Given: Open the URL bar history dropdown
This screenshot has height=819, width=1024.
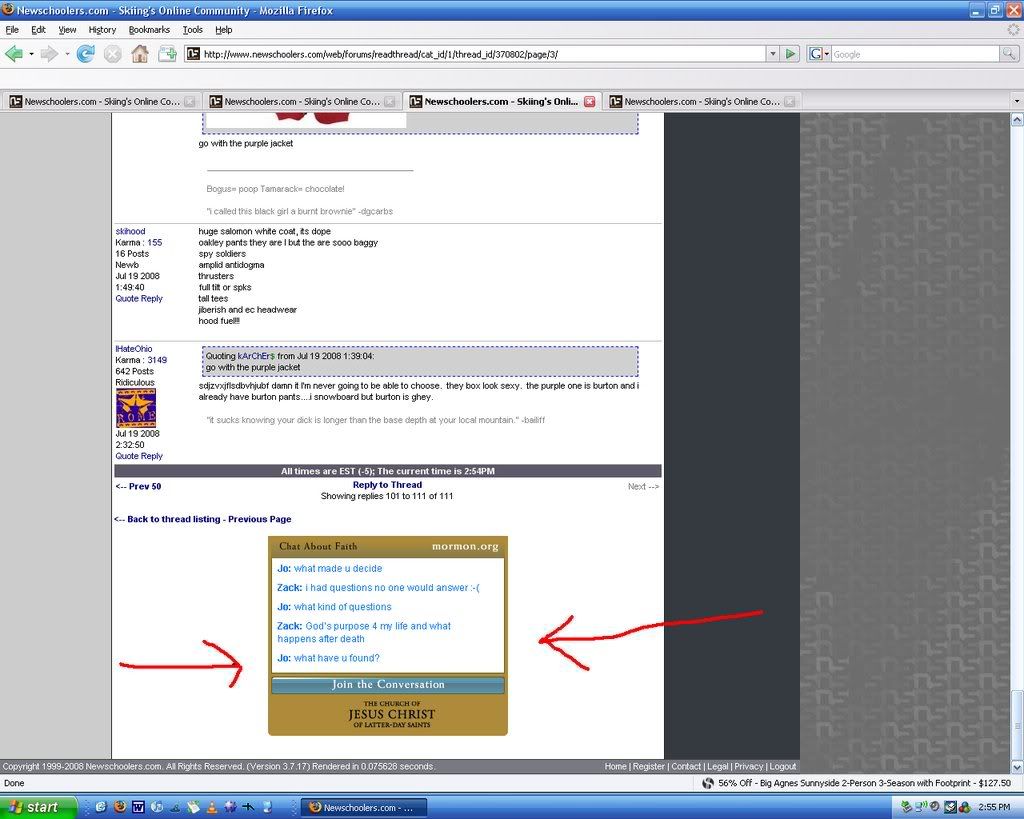Looking at the screenshot, I should point(772,54).
